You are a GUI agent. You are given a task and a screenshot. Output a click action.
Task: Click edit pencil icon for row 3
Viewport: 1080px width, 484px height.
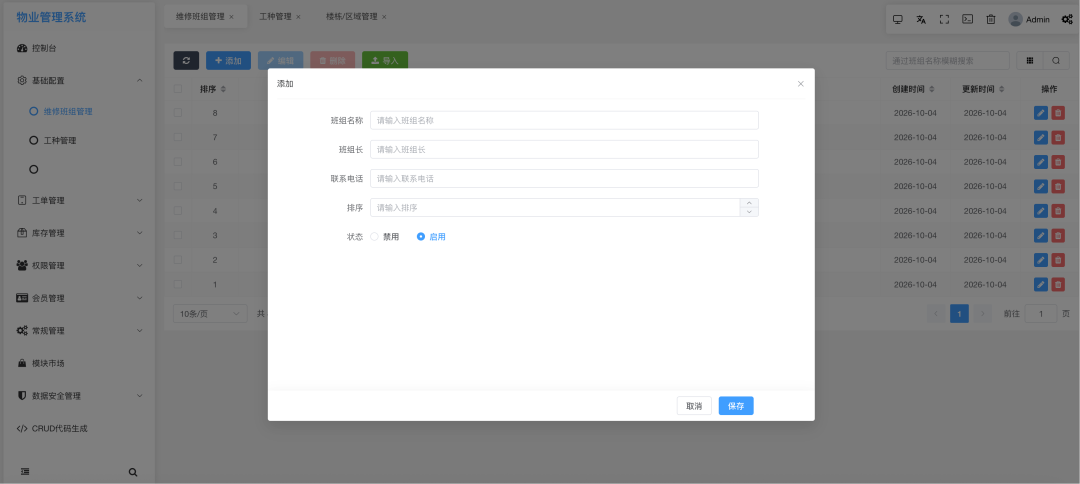click(1041, 235)
